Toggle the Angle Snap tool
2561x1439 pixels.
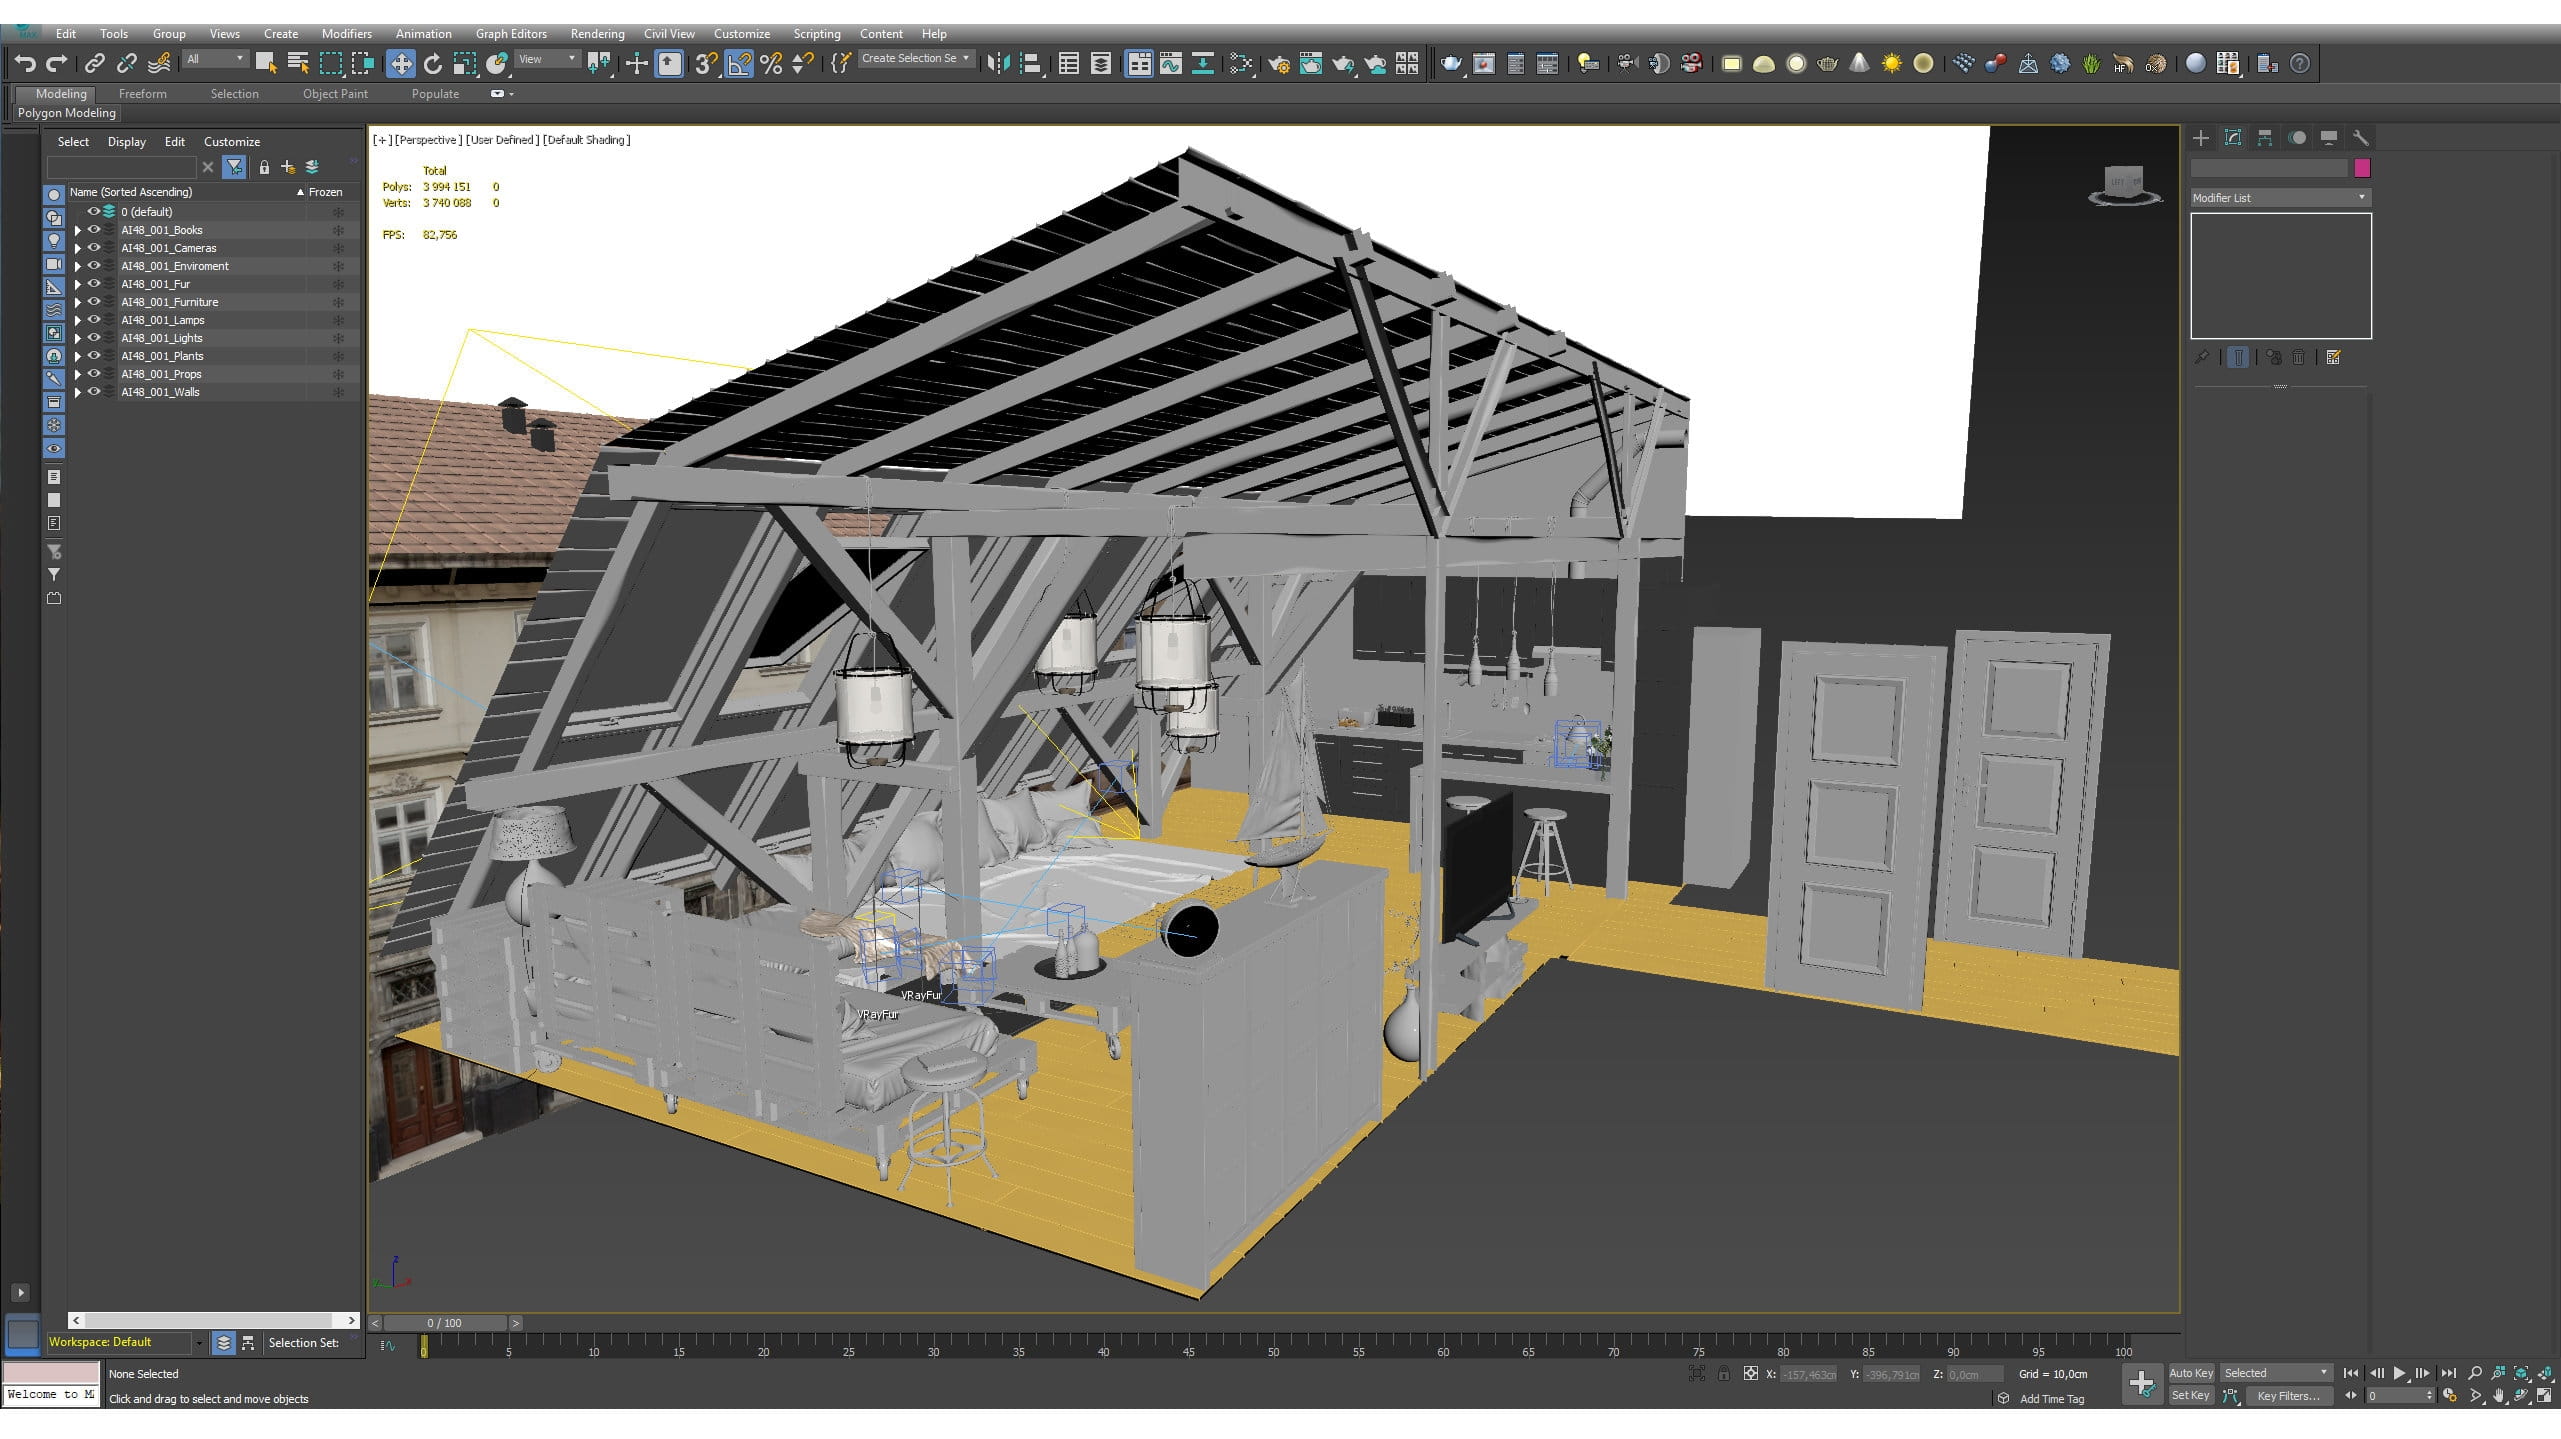[x=739, y=64]
